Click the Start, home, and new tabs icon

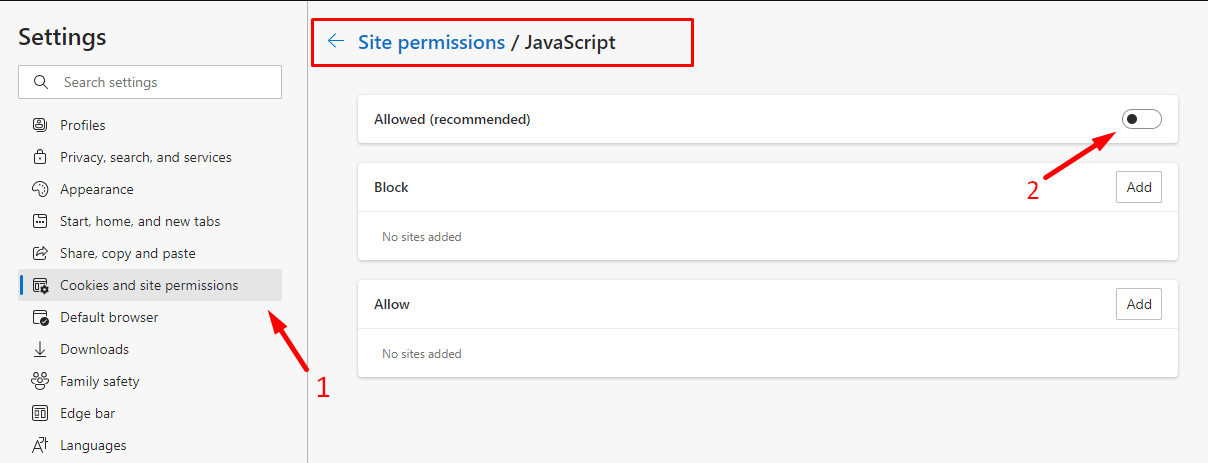click(x=40, y=221)
